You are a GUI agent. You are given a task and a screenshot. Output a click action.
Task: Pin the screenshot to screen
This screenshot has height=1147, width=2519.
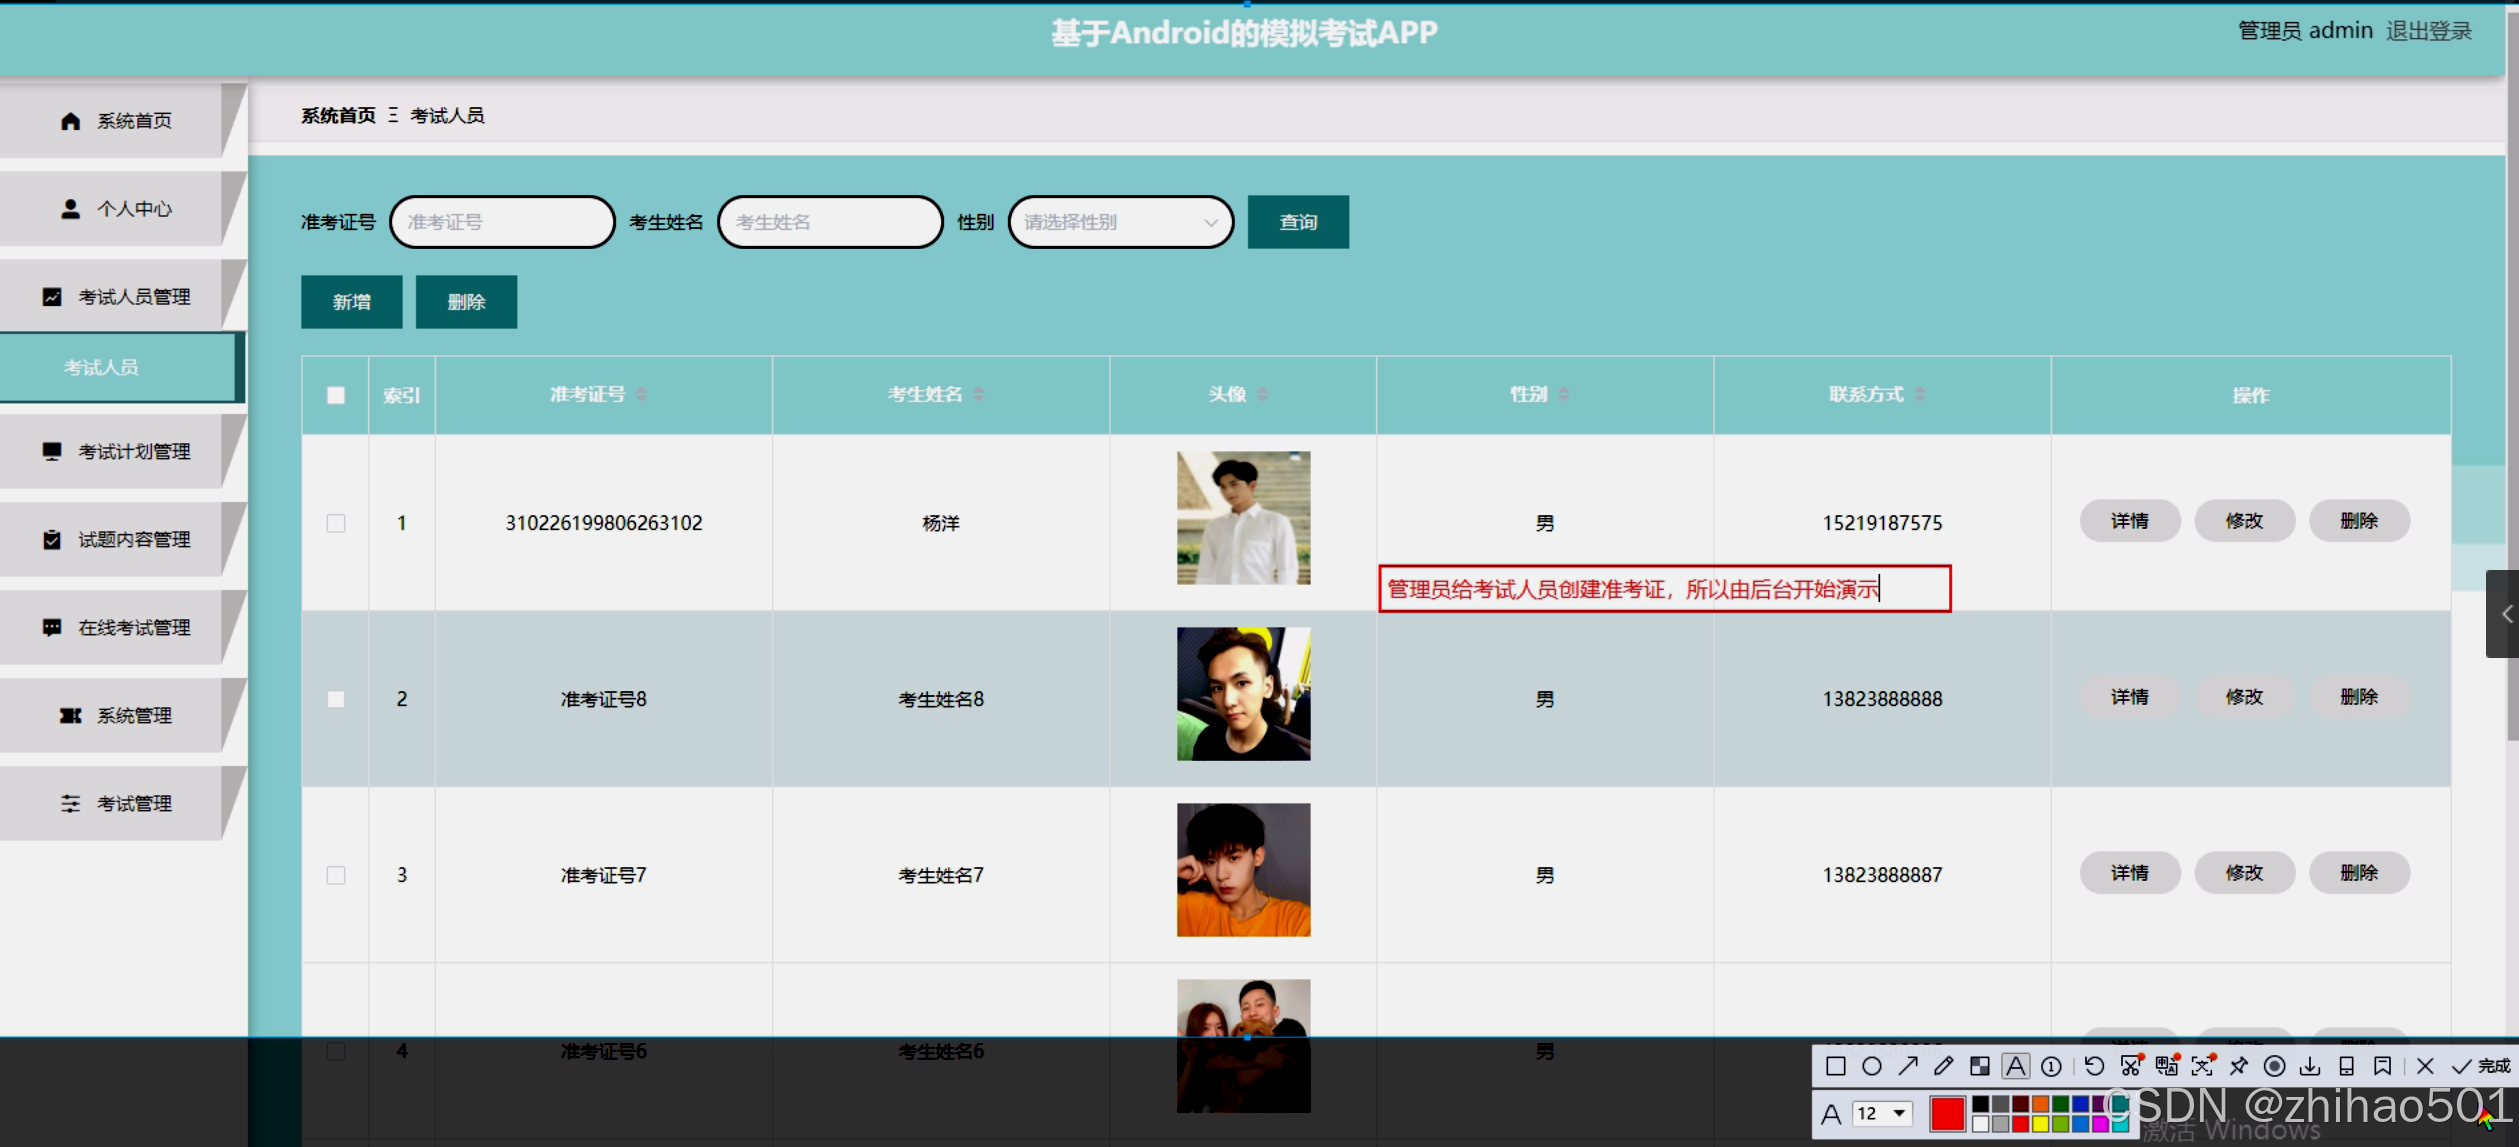click(2240, 1067)
